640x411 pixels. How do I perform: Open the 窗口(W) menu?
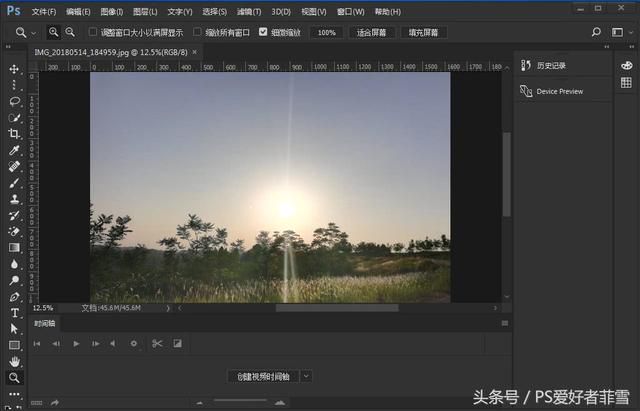point(351,12)
